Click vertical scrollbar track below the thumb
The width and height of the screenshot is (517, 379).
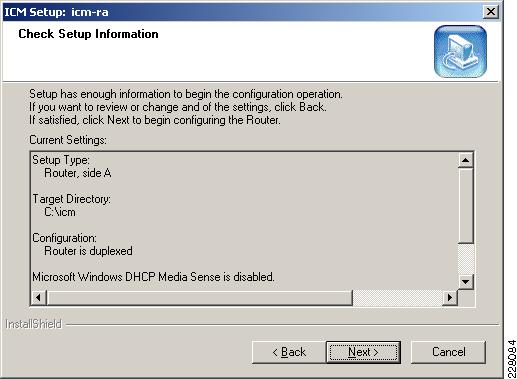[465, 259]
